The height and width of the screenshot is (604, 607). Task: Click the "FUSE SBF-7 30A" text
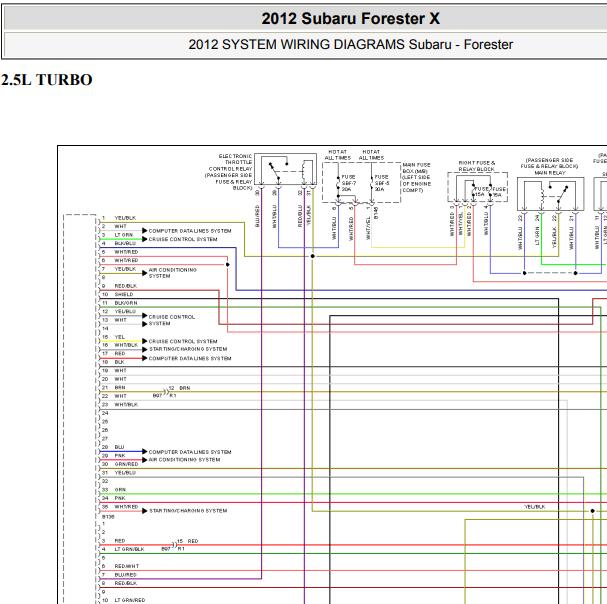coord(348,183)
